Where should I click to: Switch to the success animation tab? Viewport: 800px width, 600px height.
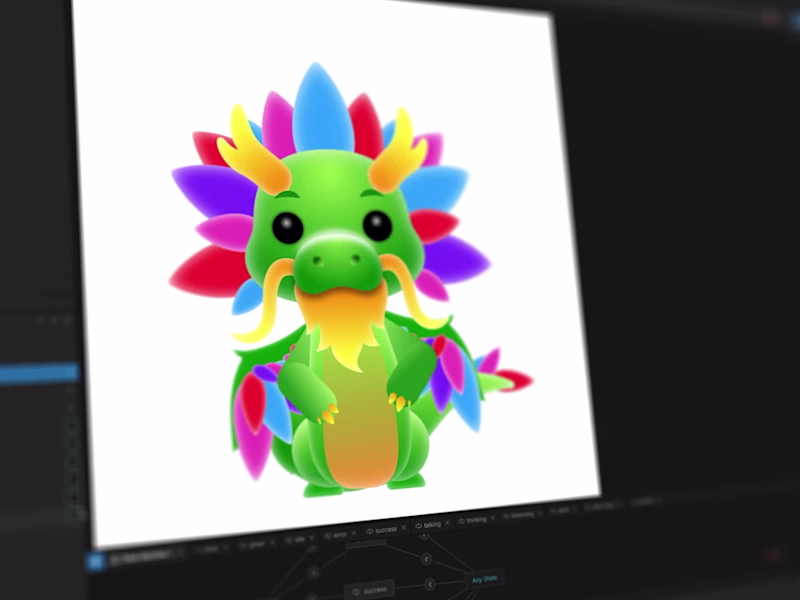tap(386, 530)
